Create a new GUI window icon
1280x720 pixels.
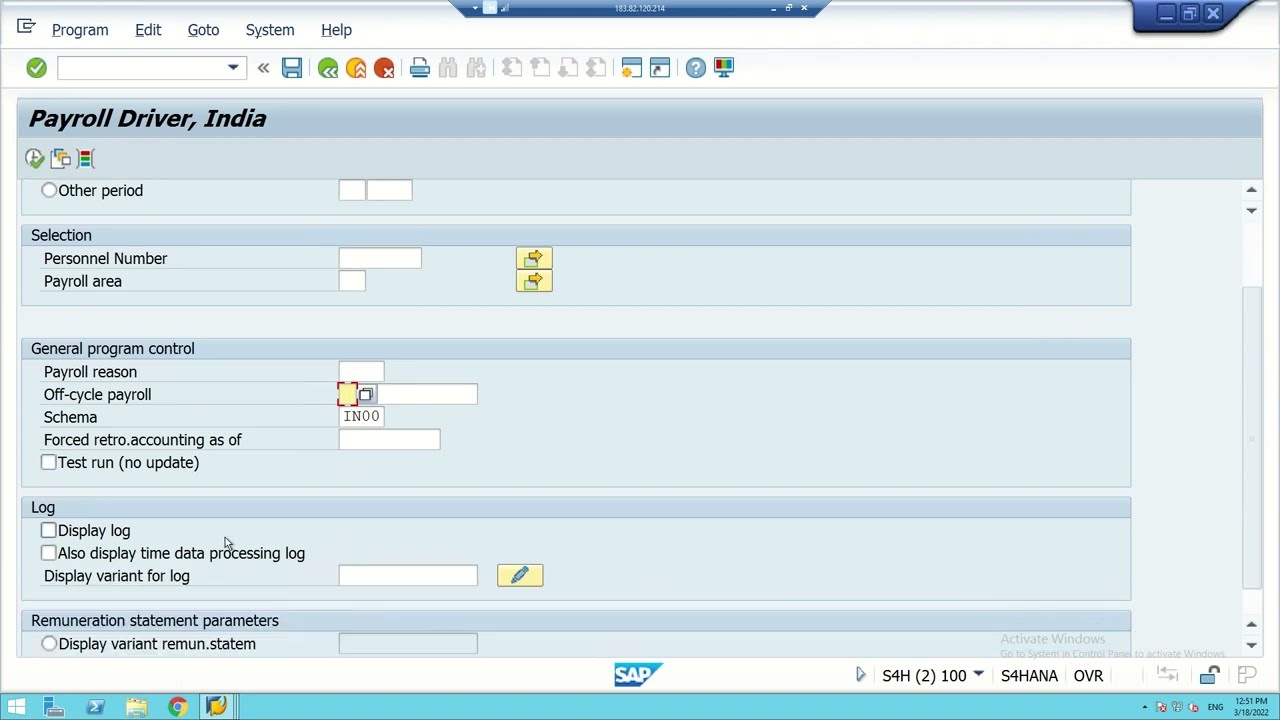click(x=632, y=67)
